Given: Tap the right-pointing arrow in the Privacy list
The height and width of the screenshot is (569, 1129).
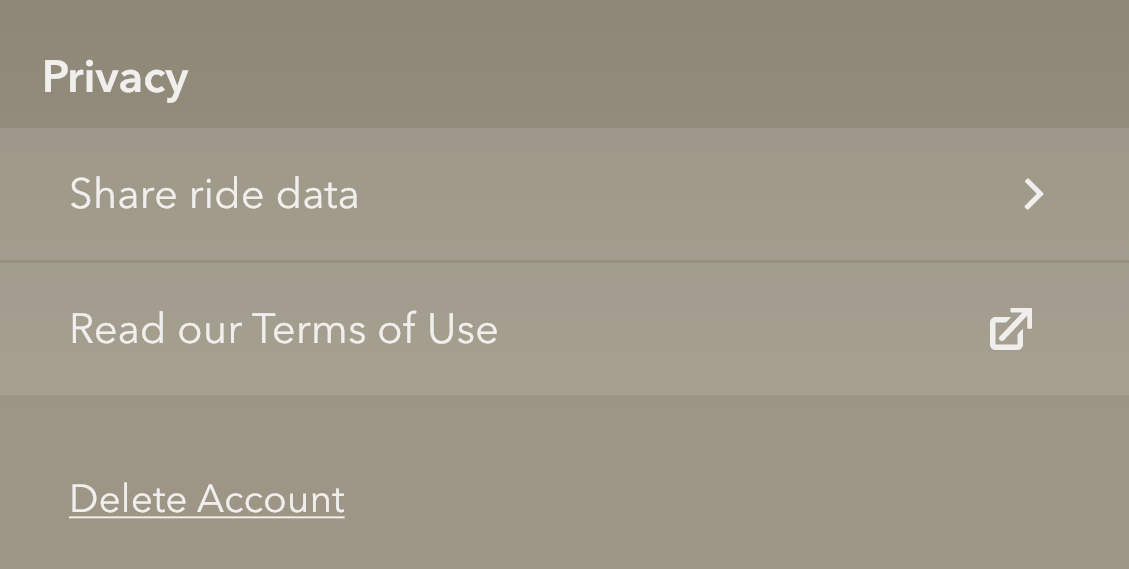Looking at the screenshot, I should point(1034,194).
